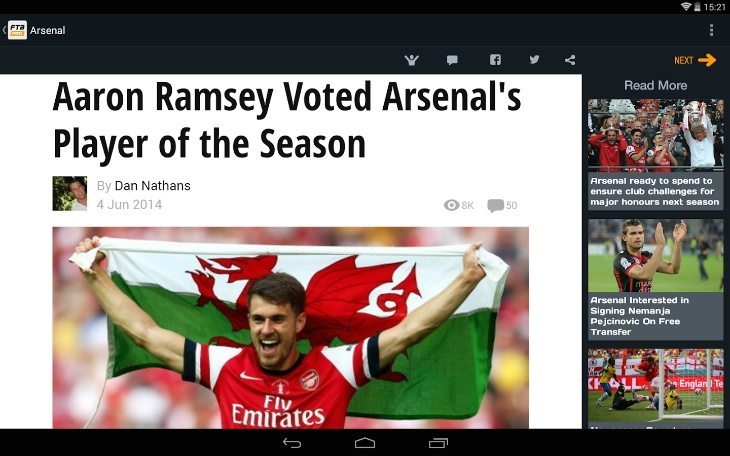This screenshot has width=730, height=456.
Task: Tap the eye views counter icon
Action: [452, 205]
